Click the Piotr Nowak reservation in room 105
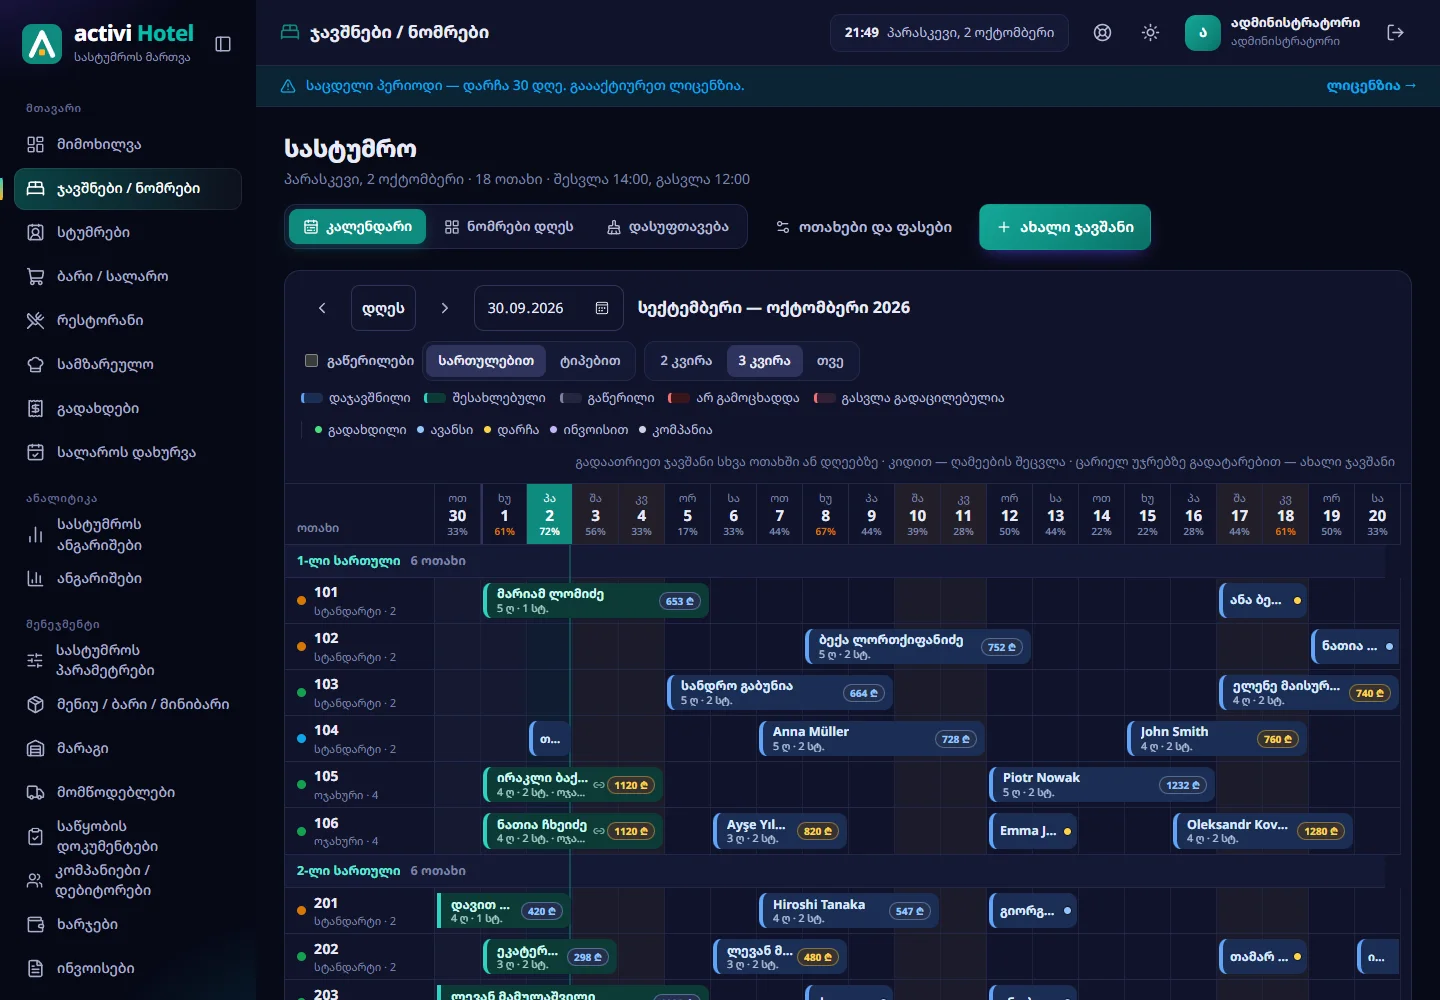Screen dimensions: 1440x1000 point(1101,785)
